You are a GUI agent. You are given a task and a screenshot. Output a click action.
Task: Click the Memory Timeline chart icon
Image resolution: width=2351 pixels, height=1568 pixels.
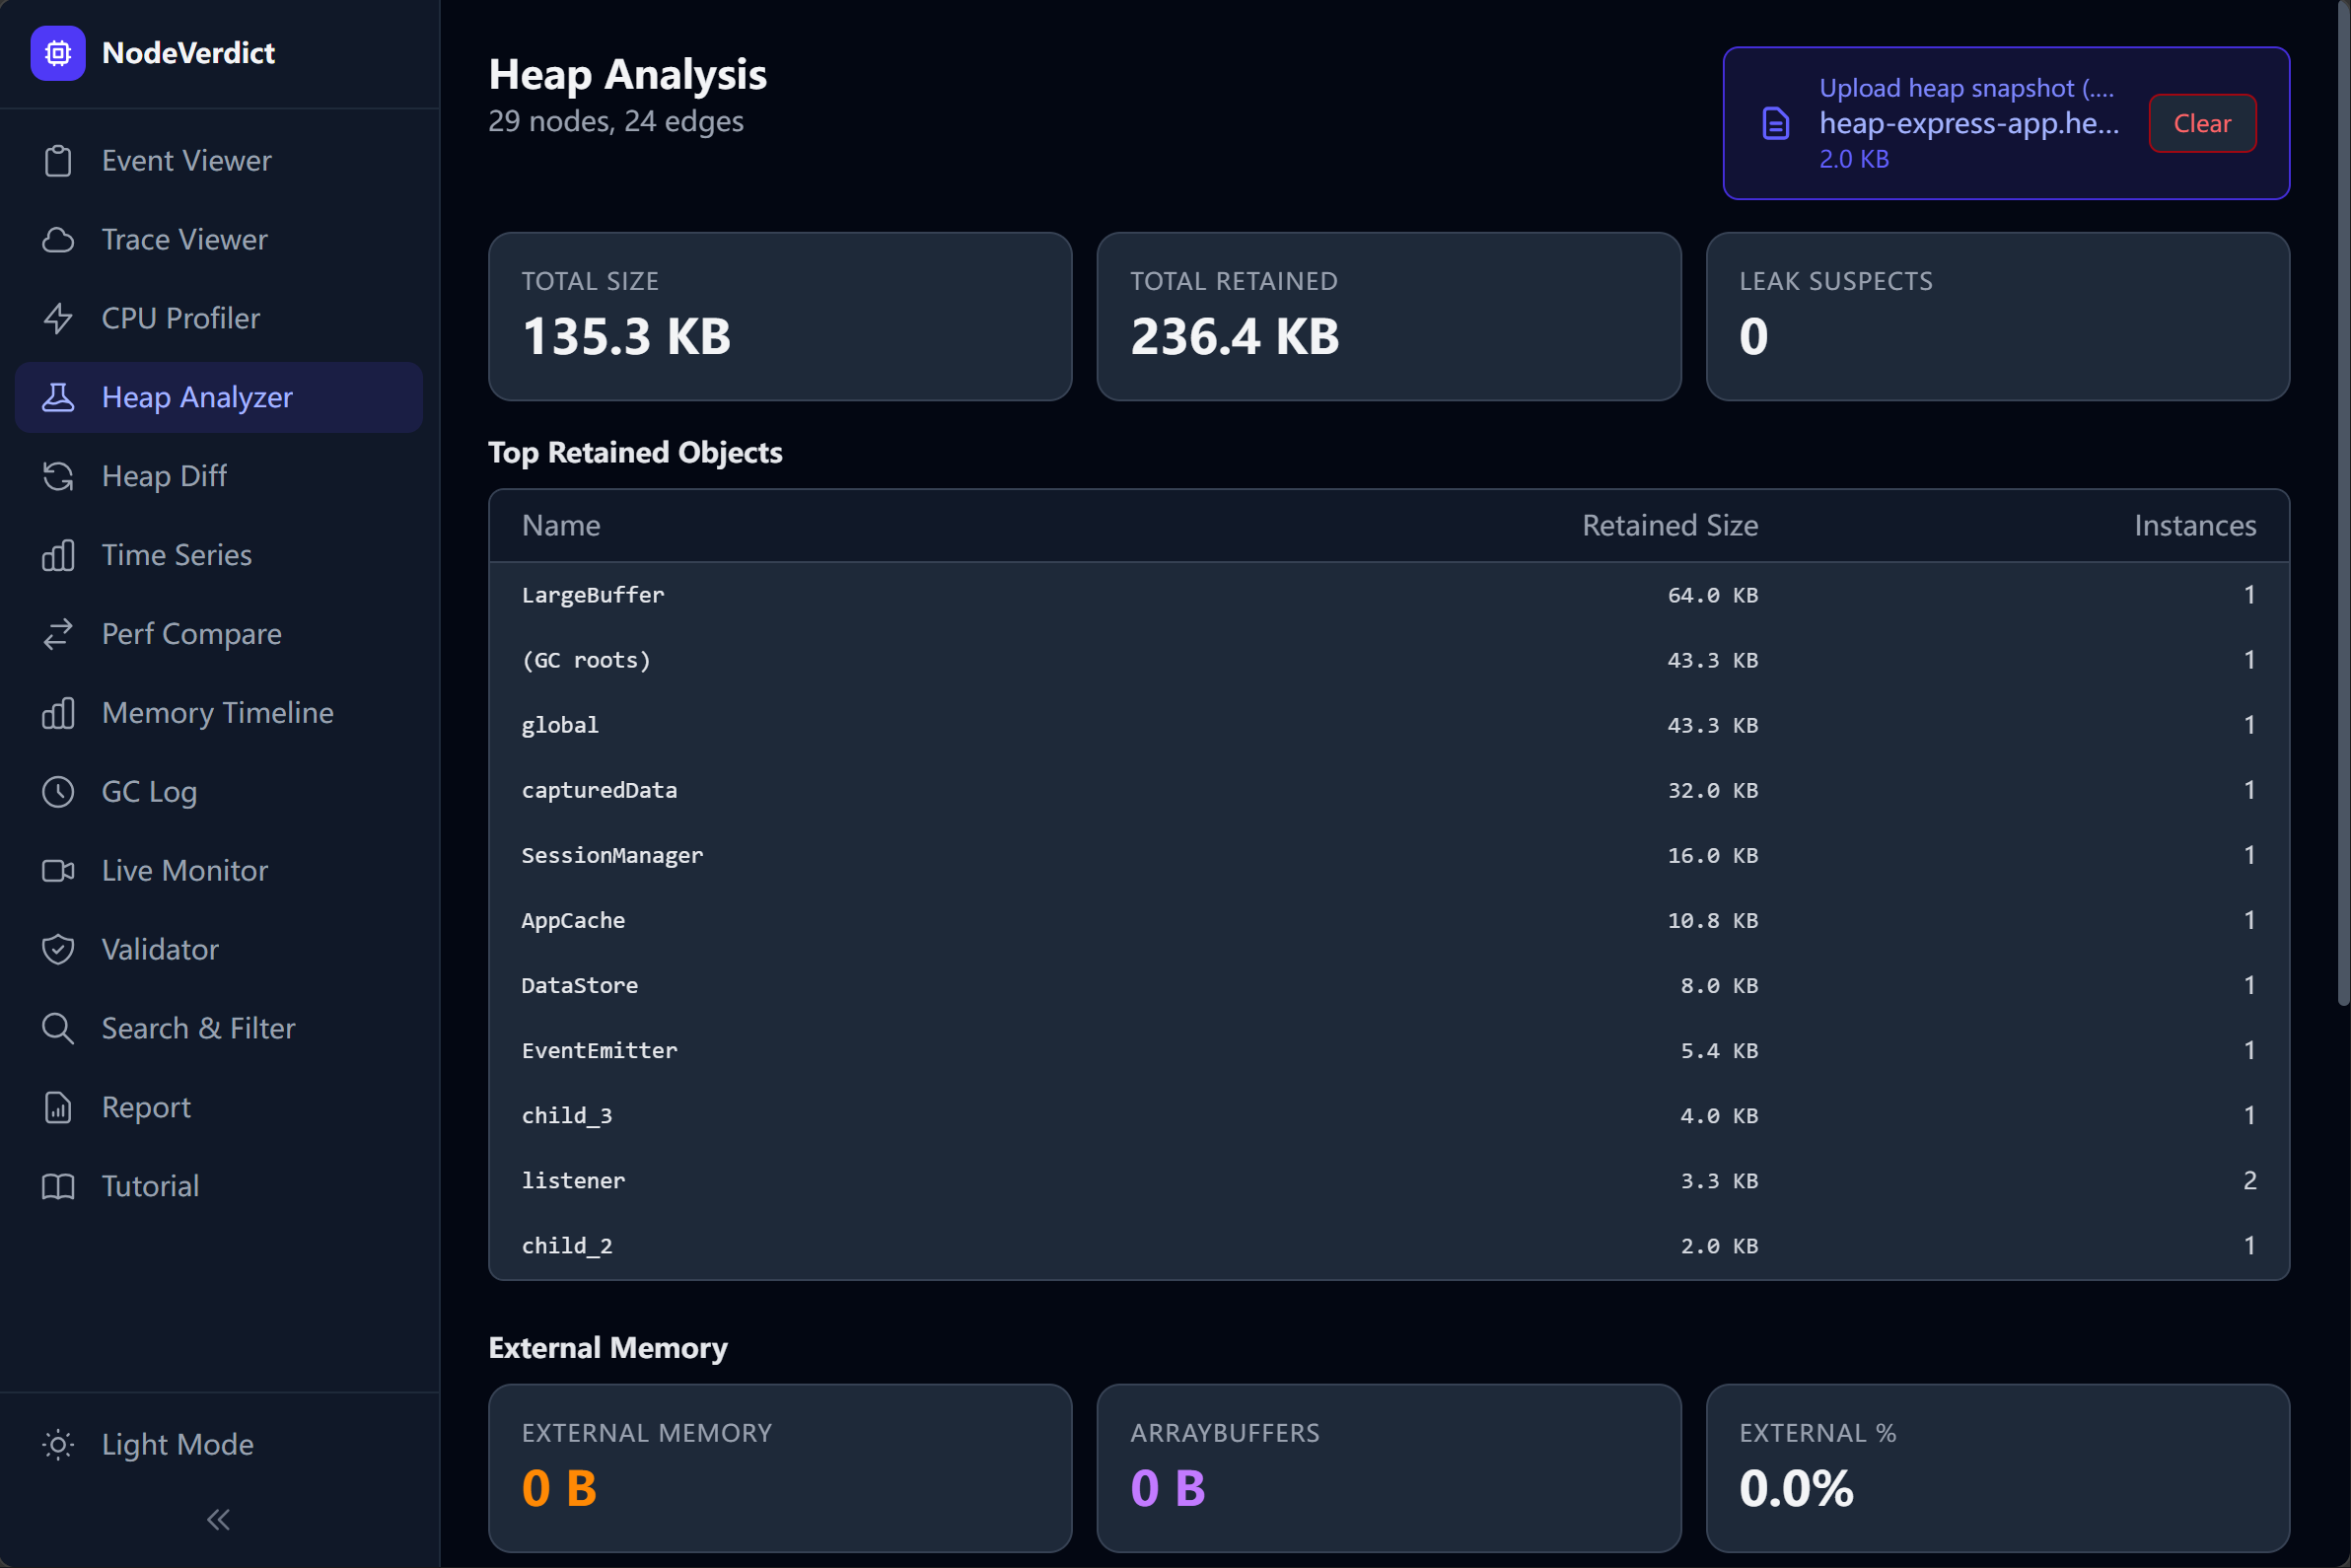[58, 713]
